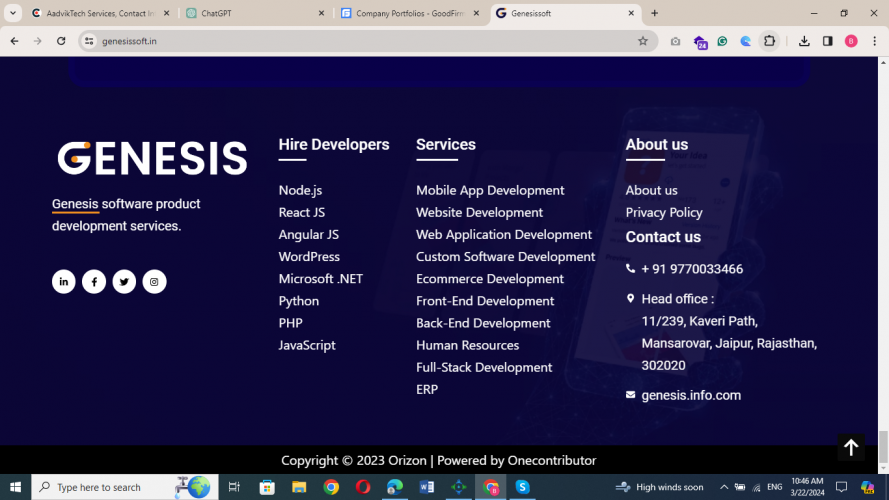
Task: Open the About us footer link
Action: pyautogui.click(x=651, y=190)
